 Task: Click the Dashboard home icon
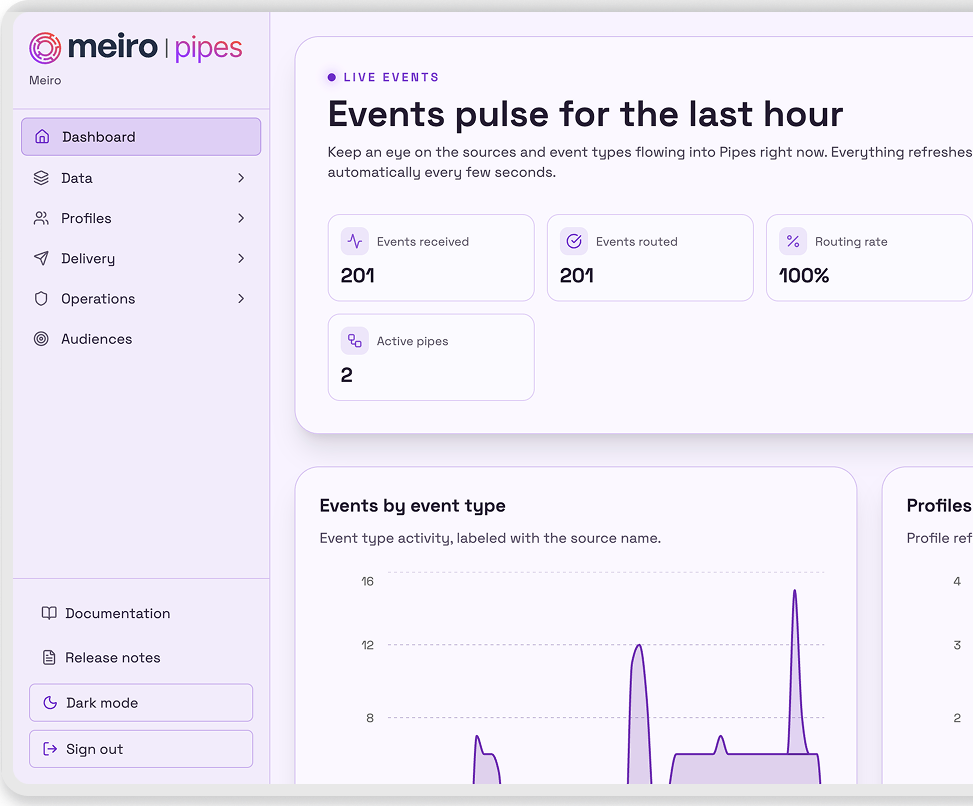pyautogui.click(x=42, y=137)
